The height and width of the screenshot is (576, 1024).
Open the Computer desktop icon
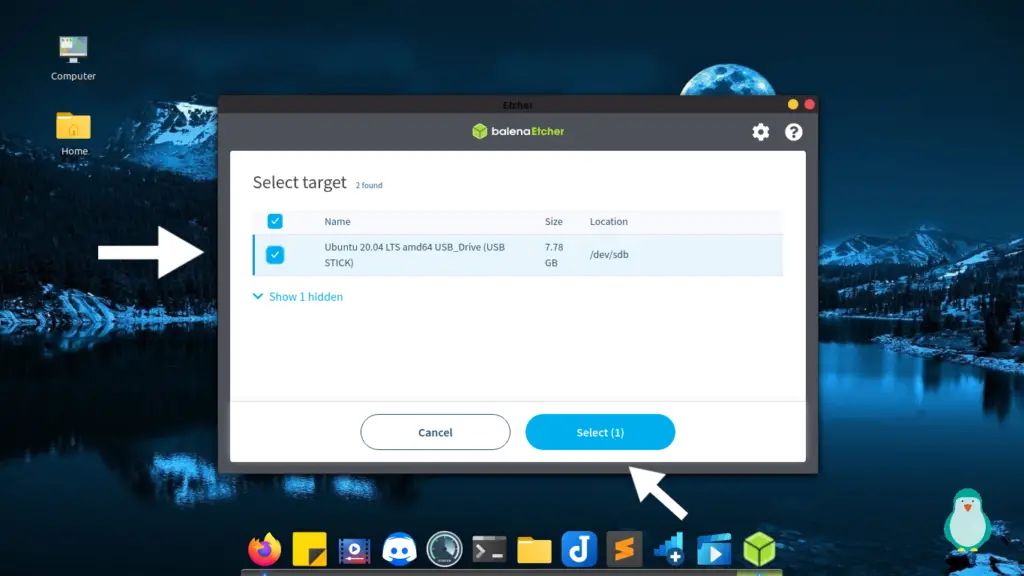(x=73, y=58)
